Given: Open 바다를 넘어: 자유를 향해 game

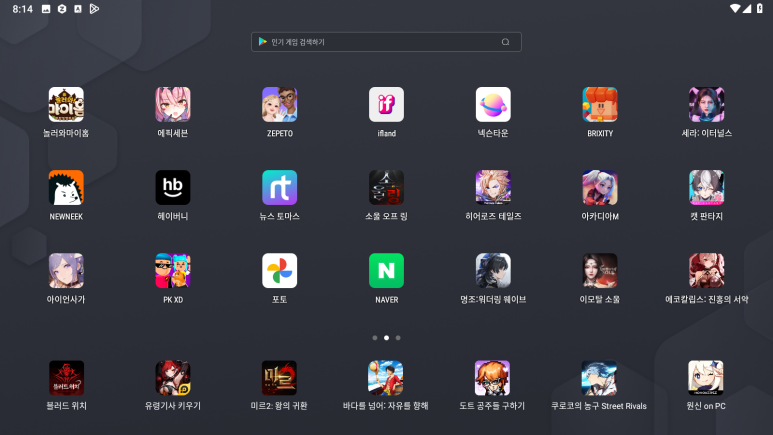Looking at the screenshot, I should click(x=386, y=378).
